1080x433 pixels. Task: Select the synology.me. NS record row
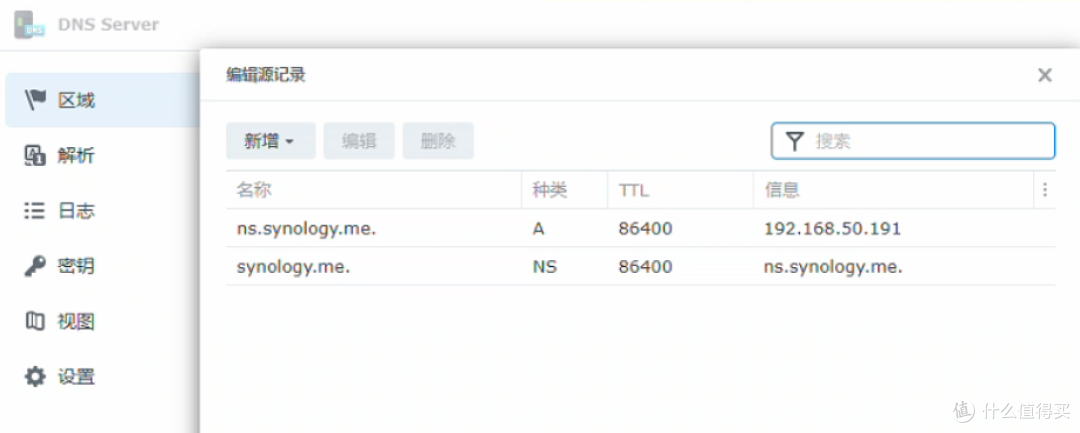click(x=641, y=266)
